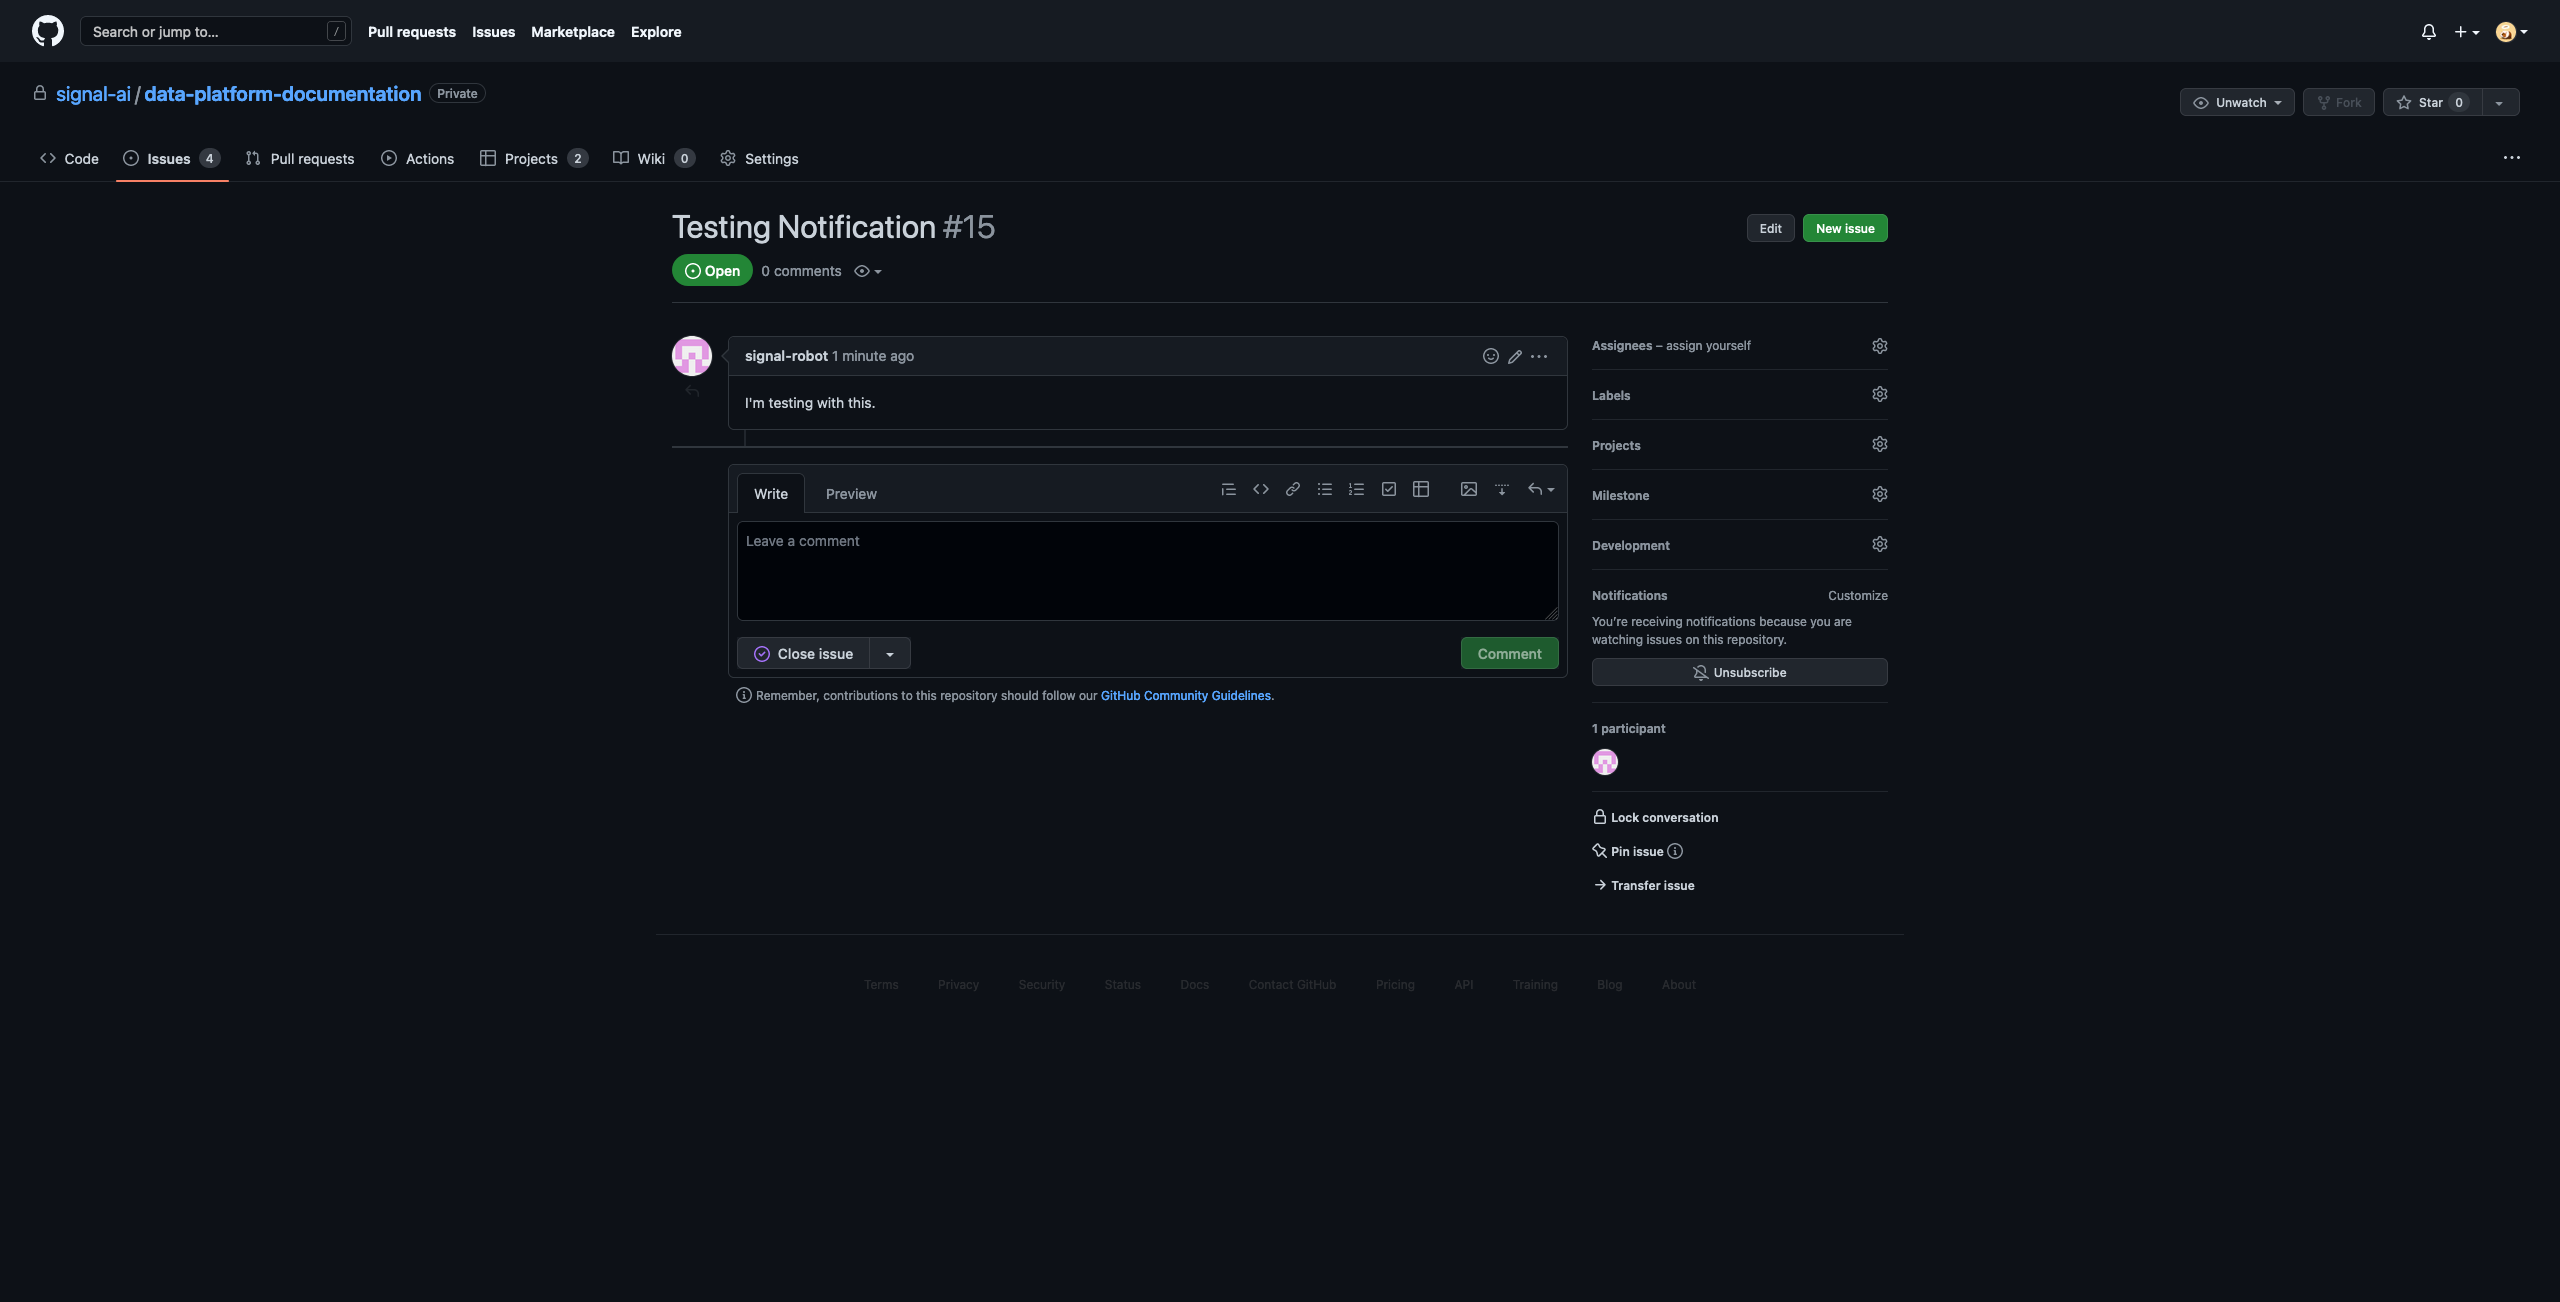Viewport: 2560px width, 1302px height.
Task: Open repository Pull requests tab
Action: pyautogui.click(x=300, y=158)
